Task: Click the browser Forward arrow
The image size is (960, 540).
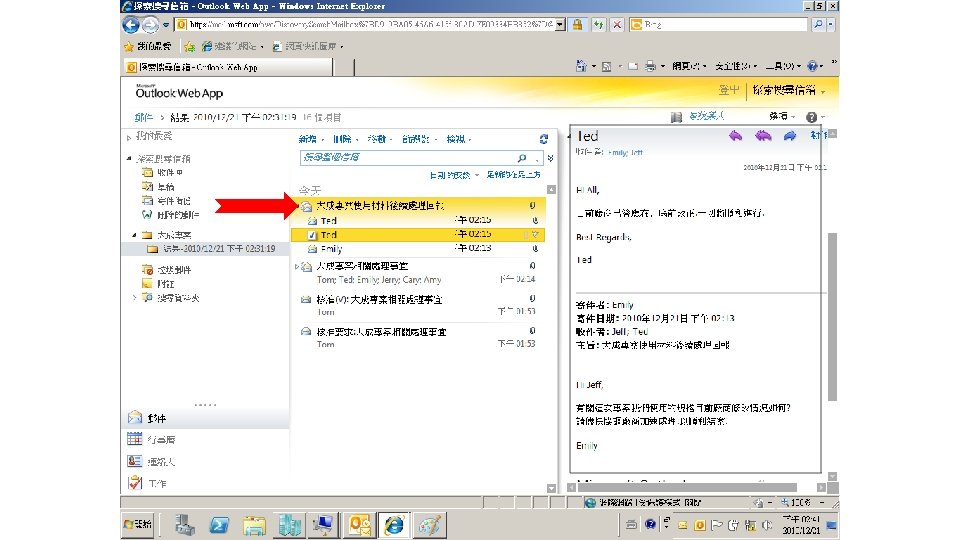Action: pos(150,24)
